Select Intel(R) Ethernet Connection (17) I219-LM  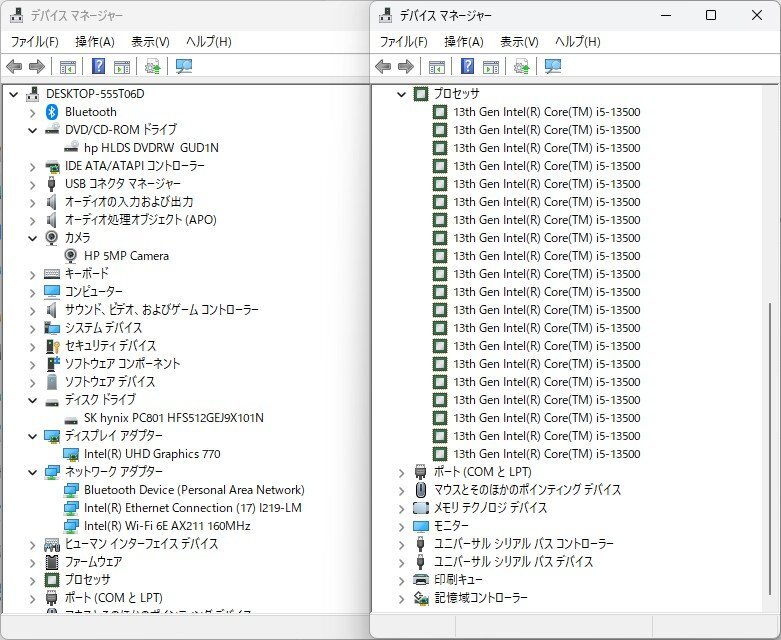click(193, 508)
